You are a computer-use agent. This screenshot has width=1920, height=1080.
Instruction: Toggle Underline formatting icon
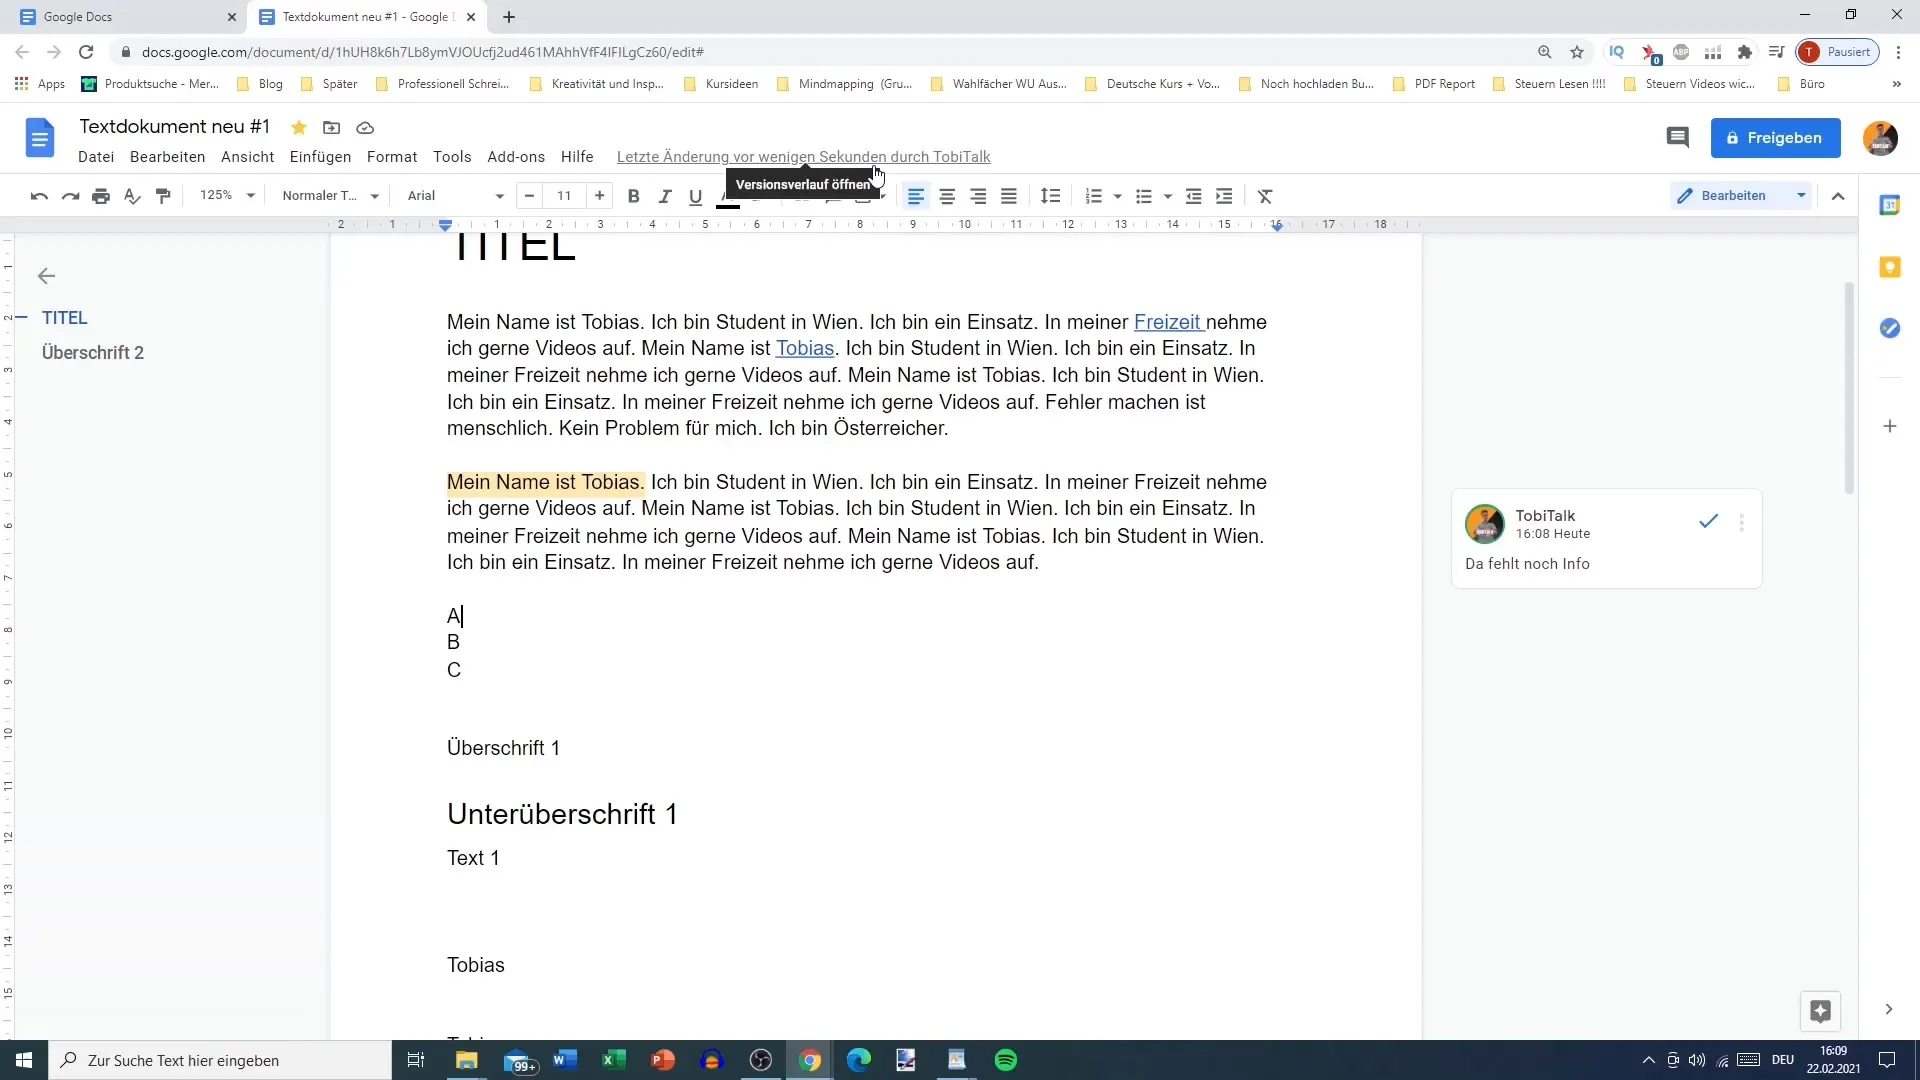pos(695,195)
